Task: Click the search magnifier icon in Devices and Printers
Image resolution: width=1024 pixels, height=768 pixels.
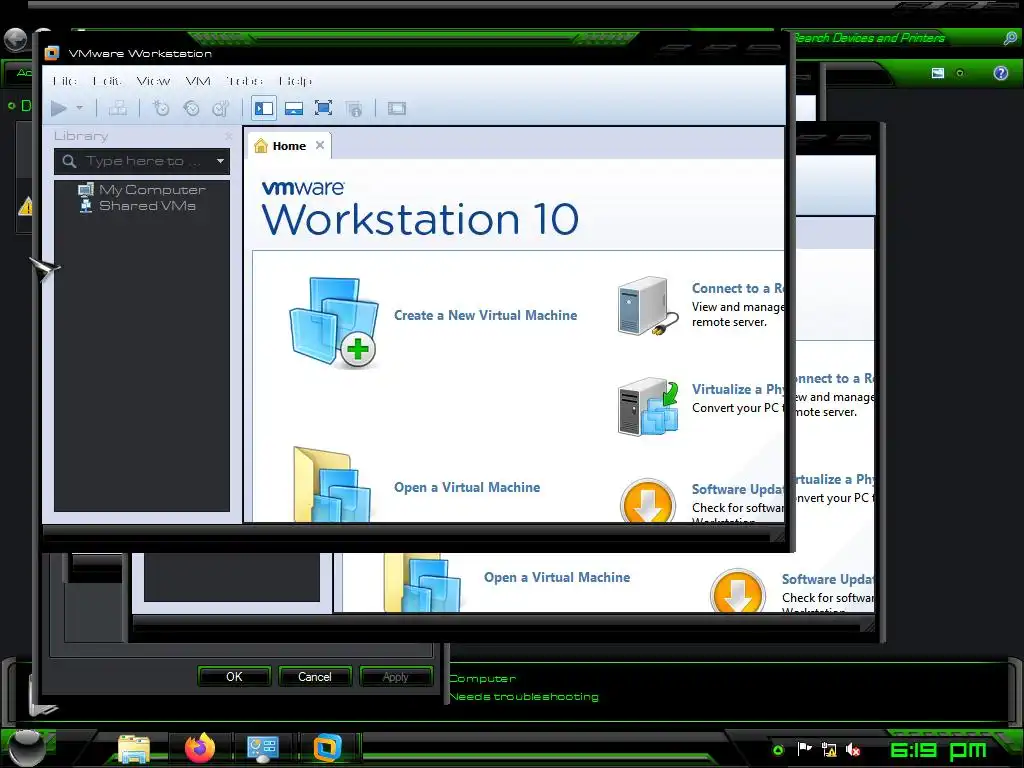Action: [1010, 38]
